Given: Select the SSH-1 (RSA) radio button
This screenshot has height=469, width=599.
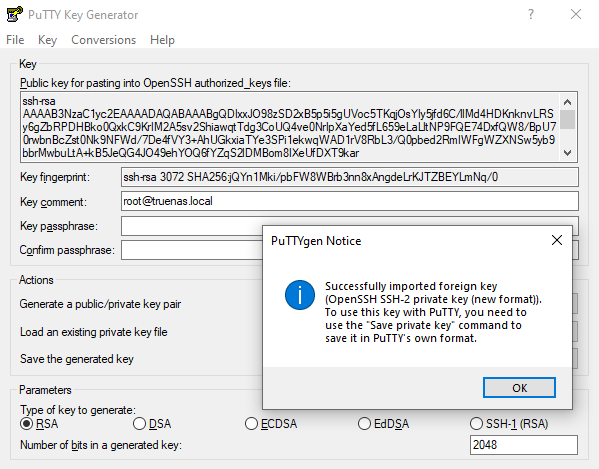Looking at the screenshot, I should (x=476, y=424).
